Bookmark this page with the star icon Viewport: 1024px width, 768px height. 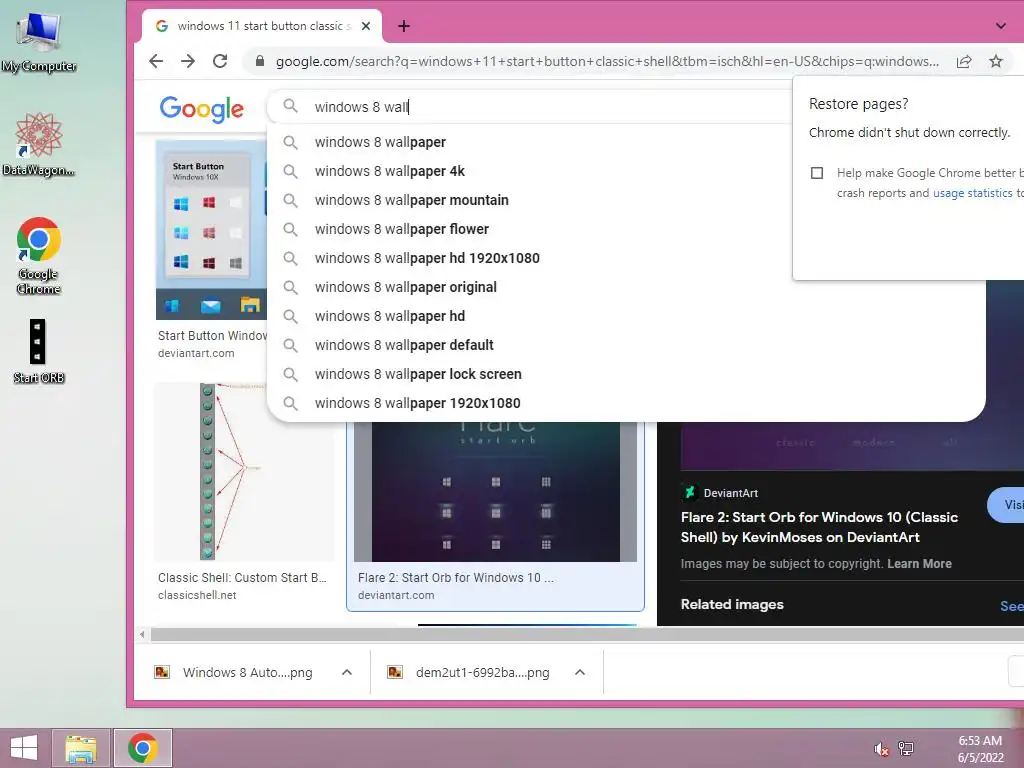pyautogui.click(x=996, y=61)
